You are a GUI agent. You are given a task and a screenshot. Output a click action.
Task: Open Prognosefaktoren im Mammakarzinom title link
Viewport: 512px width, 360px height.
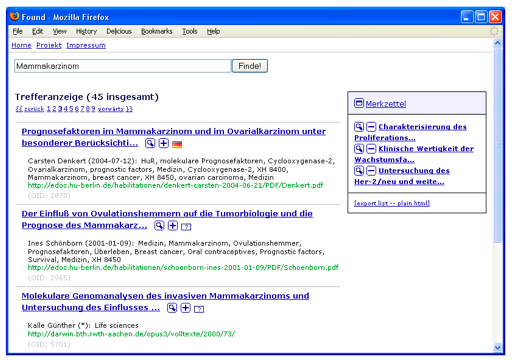(x=174, y=137)
